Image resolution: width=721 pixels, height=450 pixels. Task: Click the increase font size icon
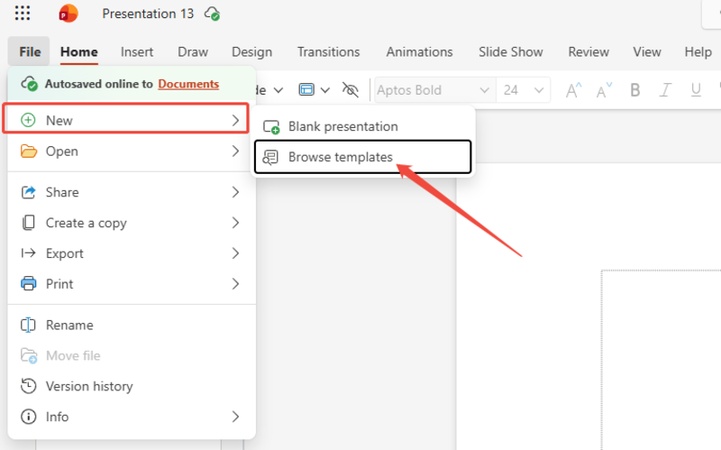[x=574, y=90]
